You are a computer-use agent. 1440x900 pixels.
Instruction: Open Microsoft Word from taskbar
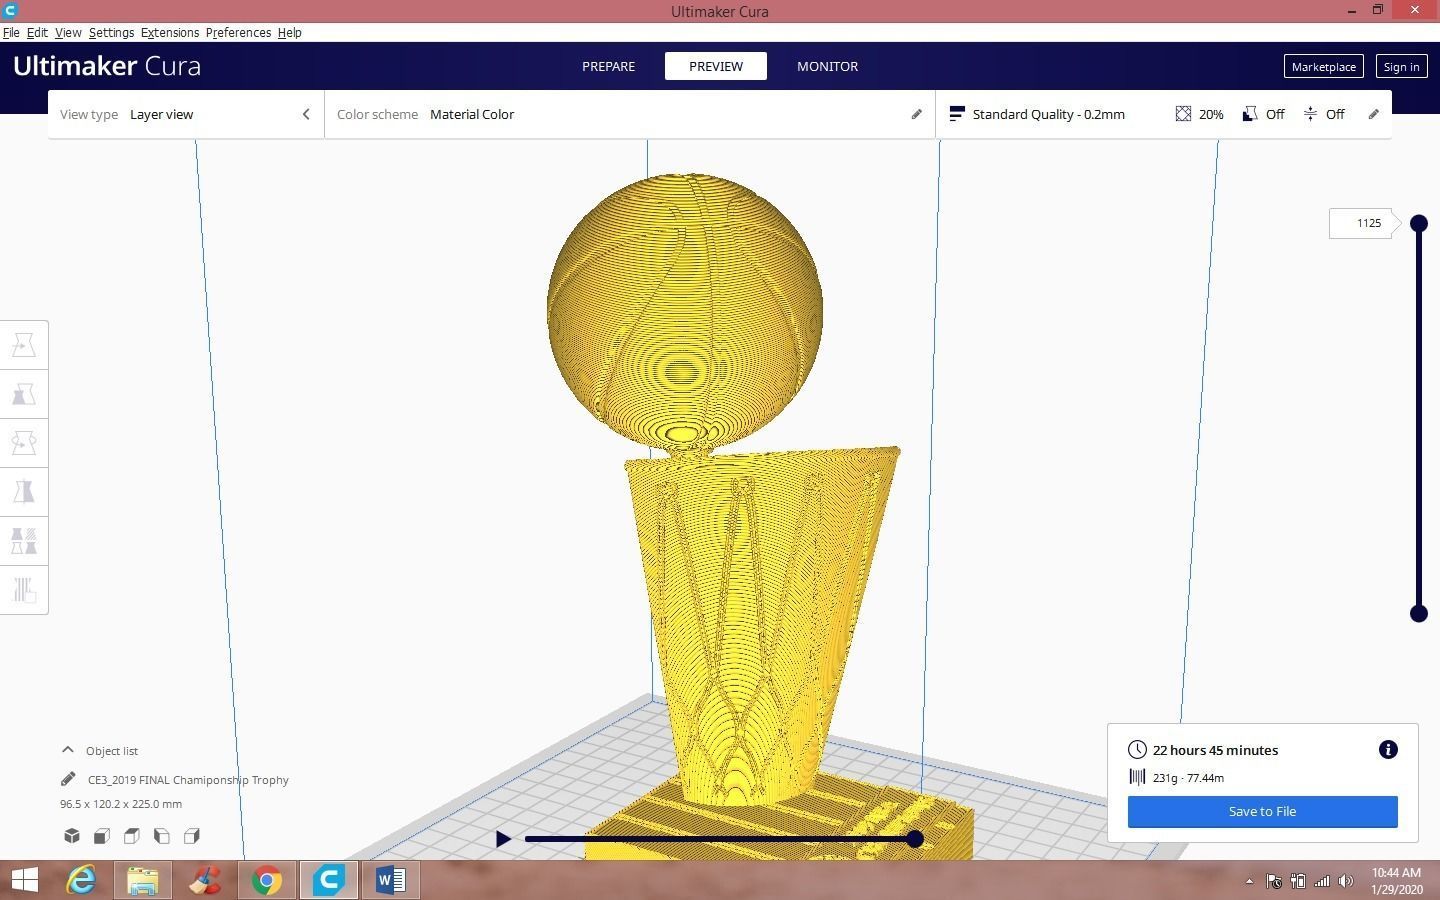click(x=390, y=880)
